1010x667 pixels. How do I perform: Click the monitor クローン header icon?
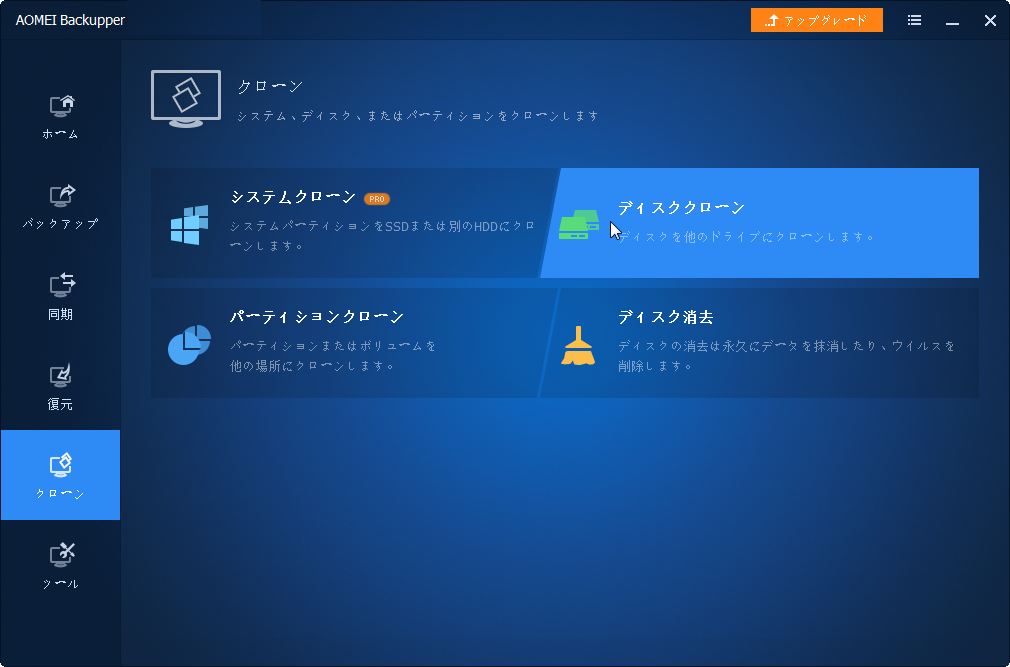pyautogui.click(x=186, y=99)
